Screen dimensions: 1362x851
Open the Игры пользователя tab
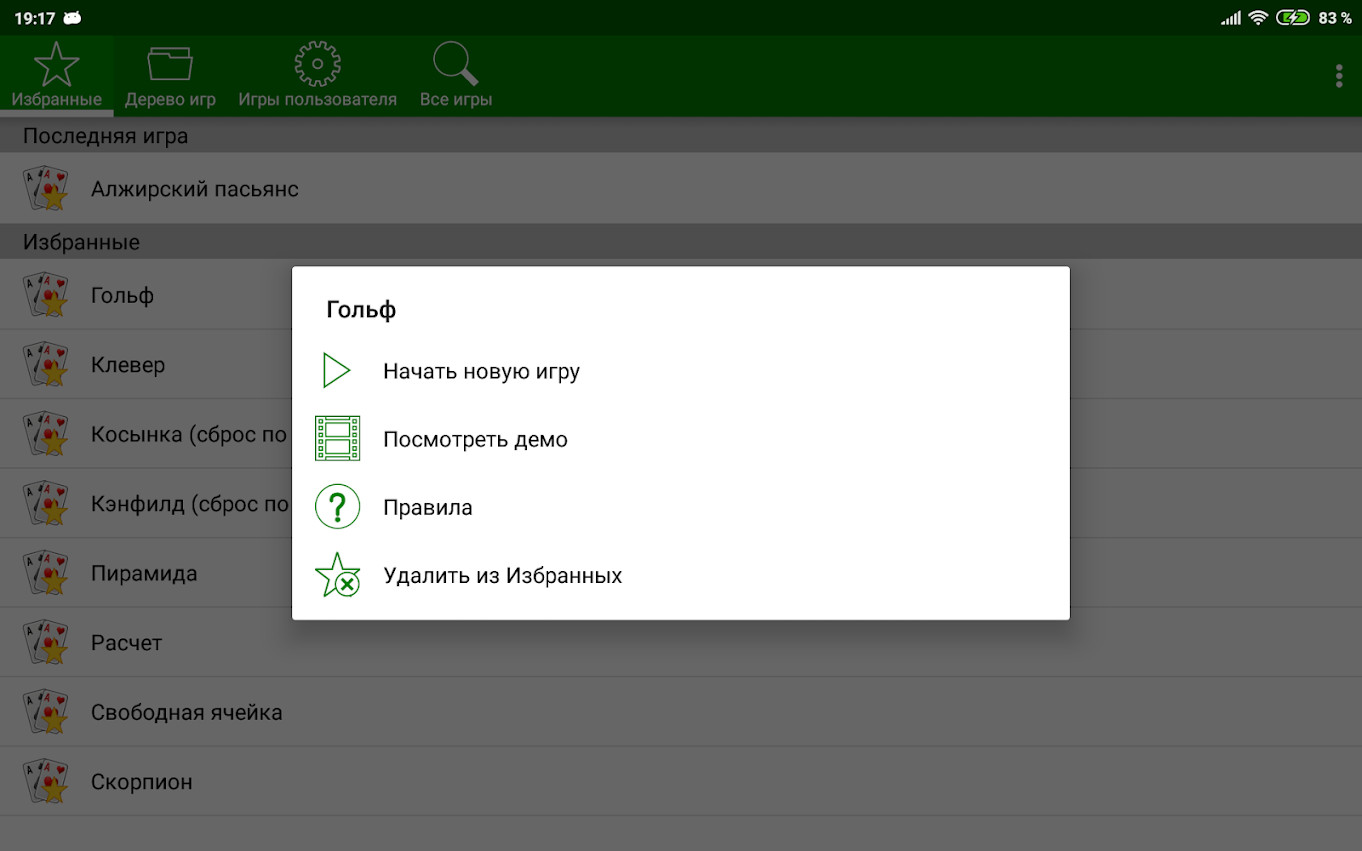click(x=317, y=76)
